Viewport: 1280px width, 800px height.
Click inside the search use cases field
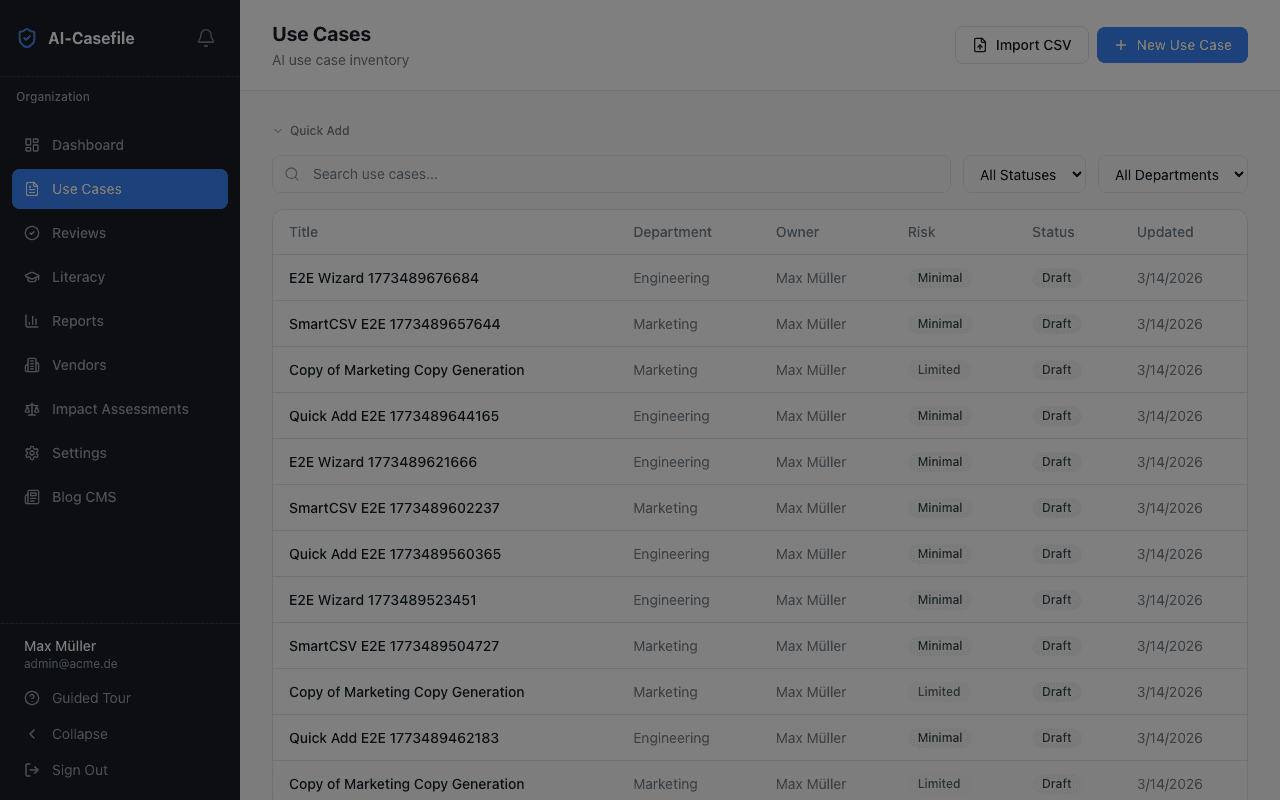click(x=610, y=174)
